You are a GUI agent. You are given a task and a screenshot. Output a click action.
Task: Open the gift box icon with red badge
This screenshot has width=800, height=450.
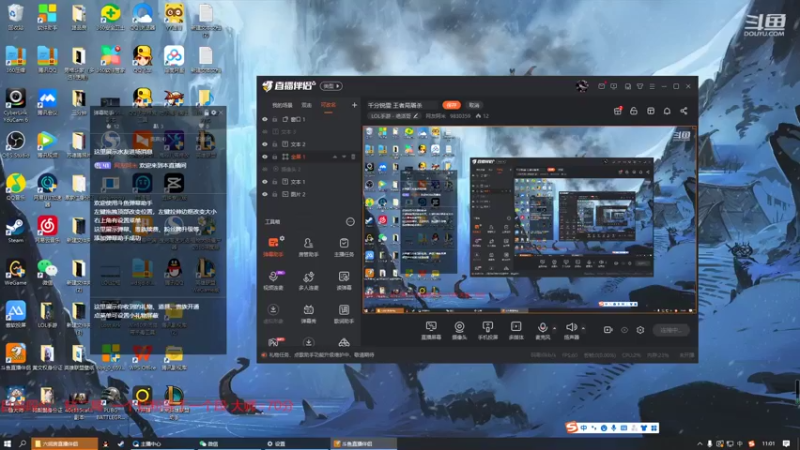(x=618, y=111)
